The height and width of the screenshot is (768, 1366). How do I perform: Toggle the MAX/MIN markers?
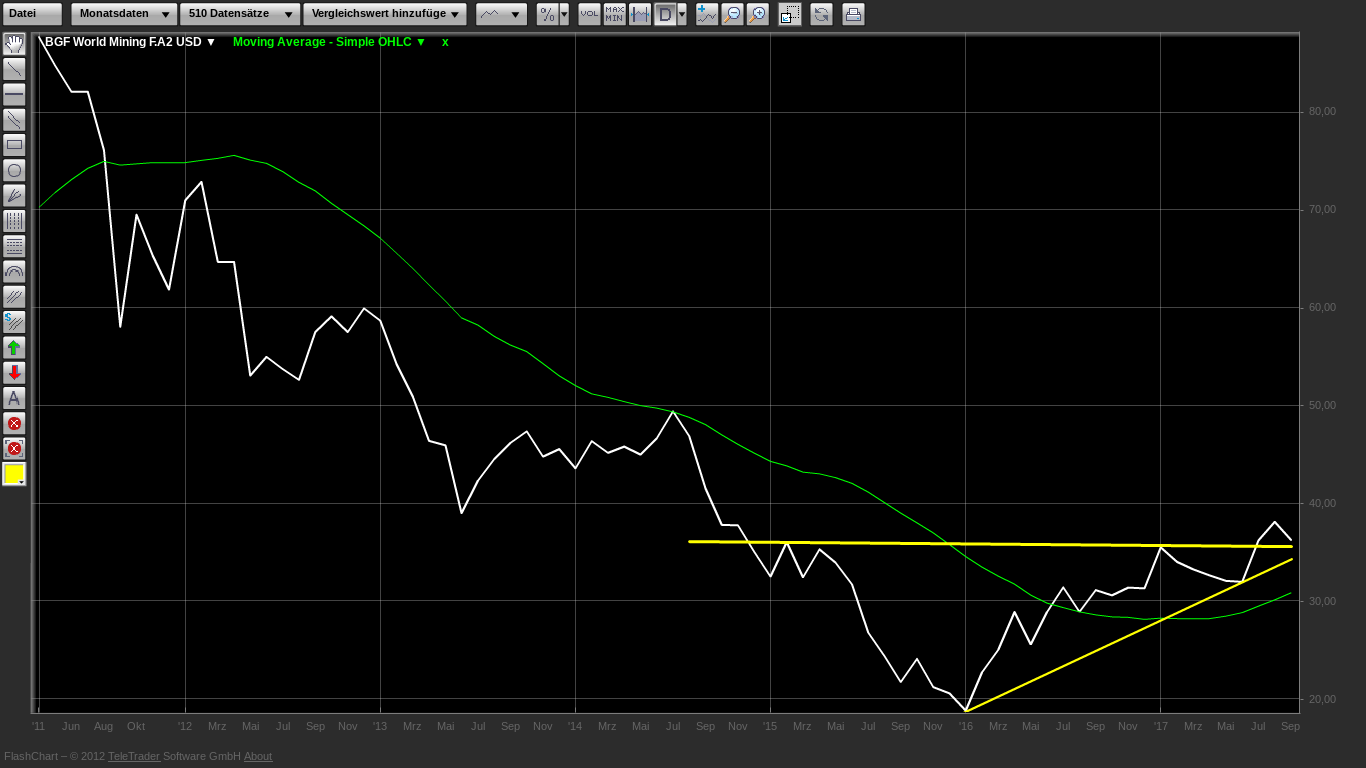point(614,14)
